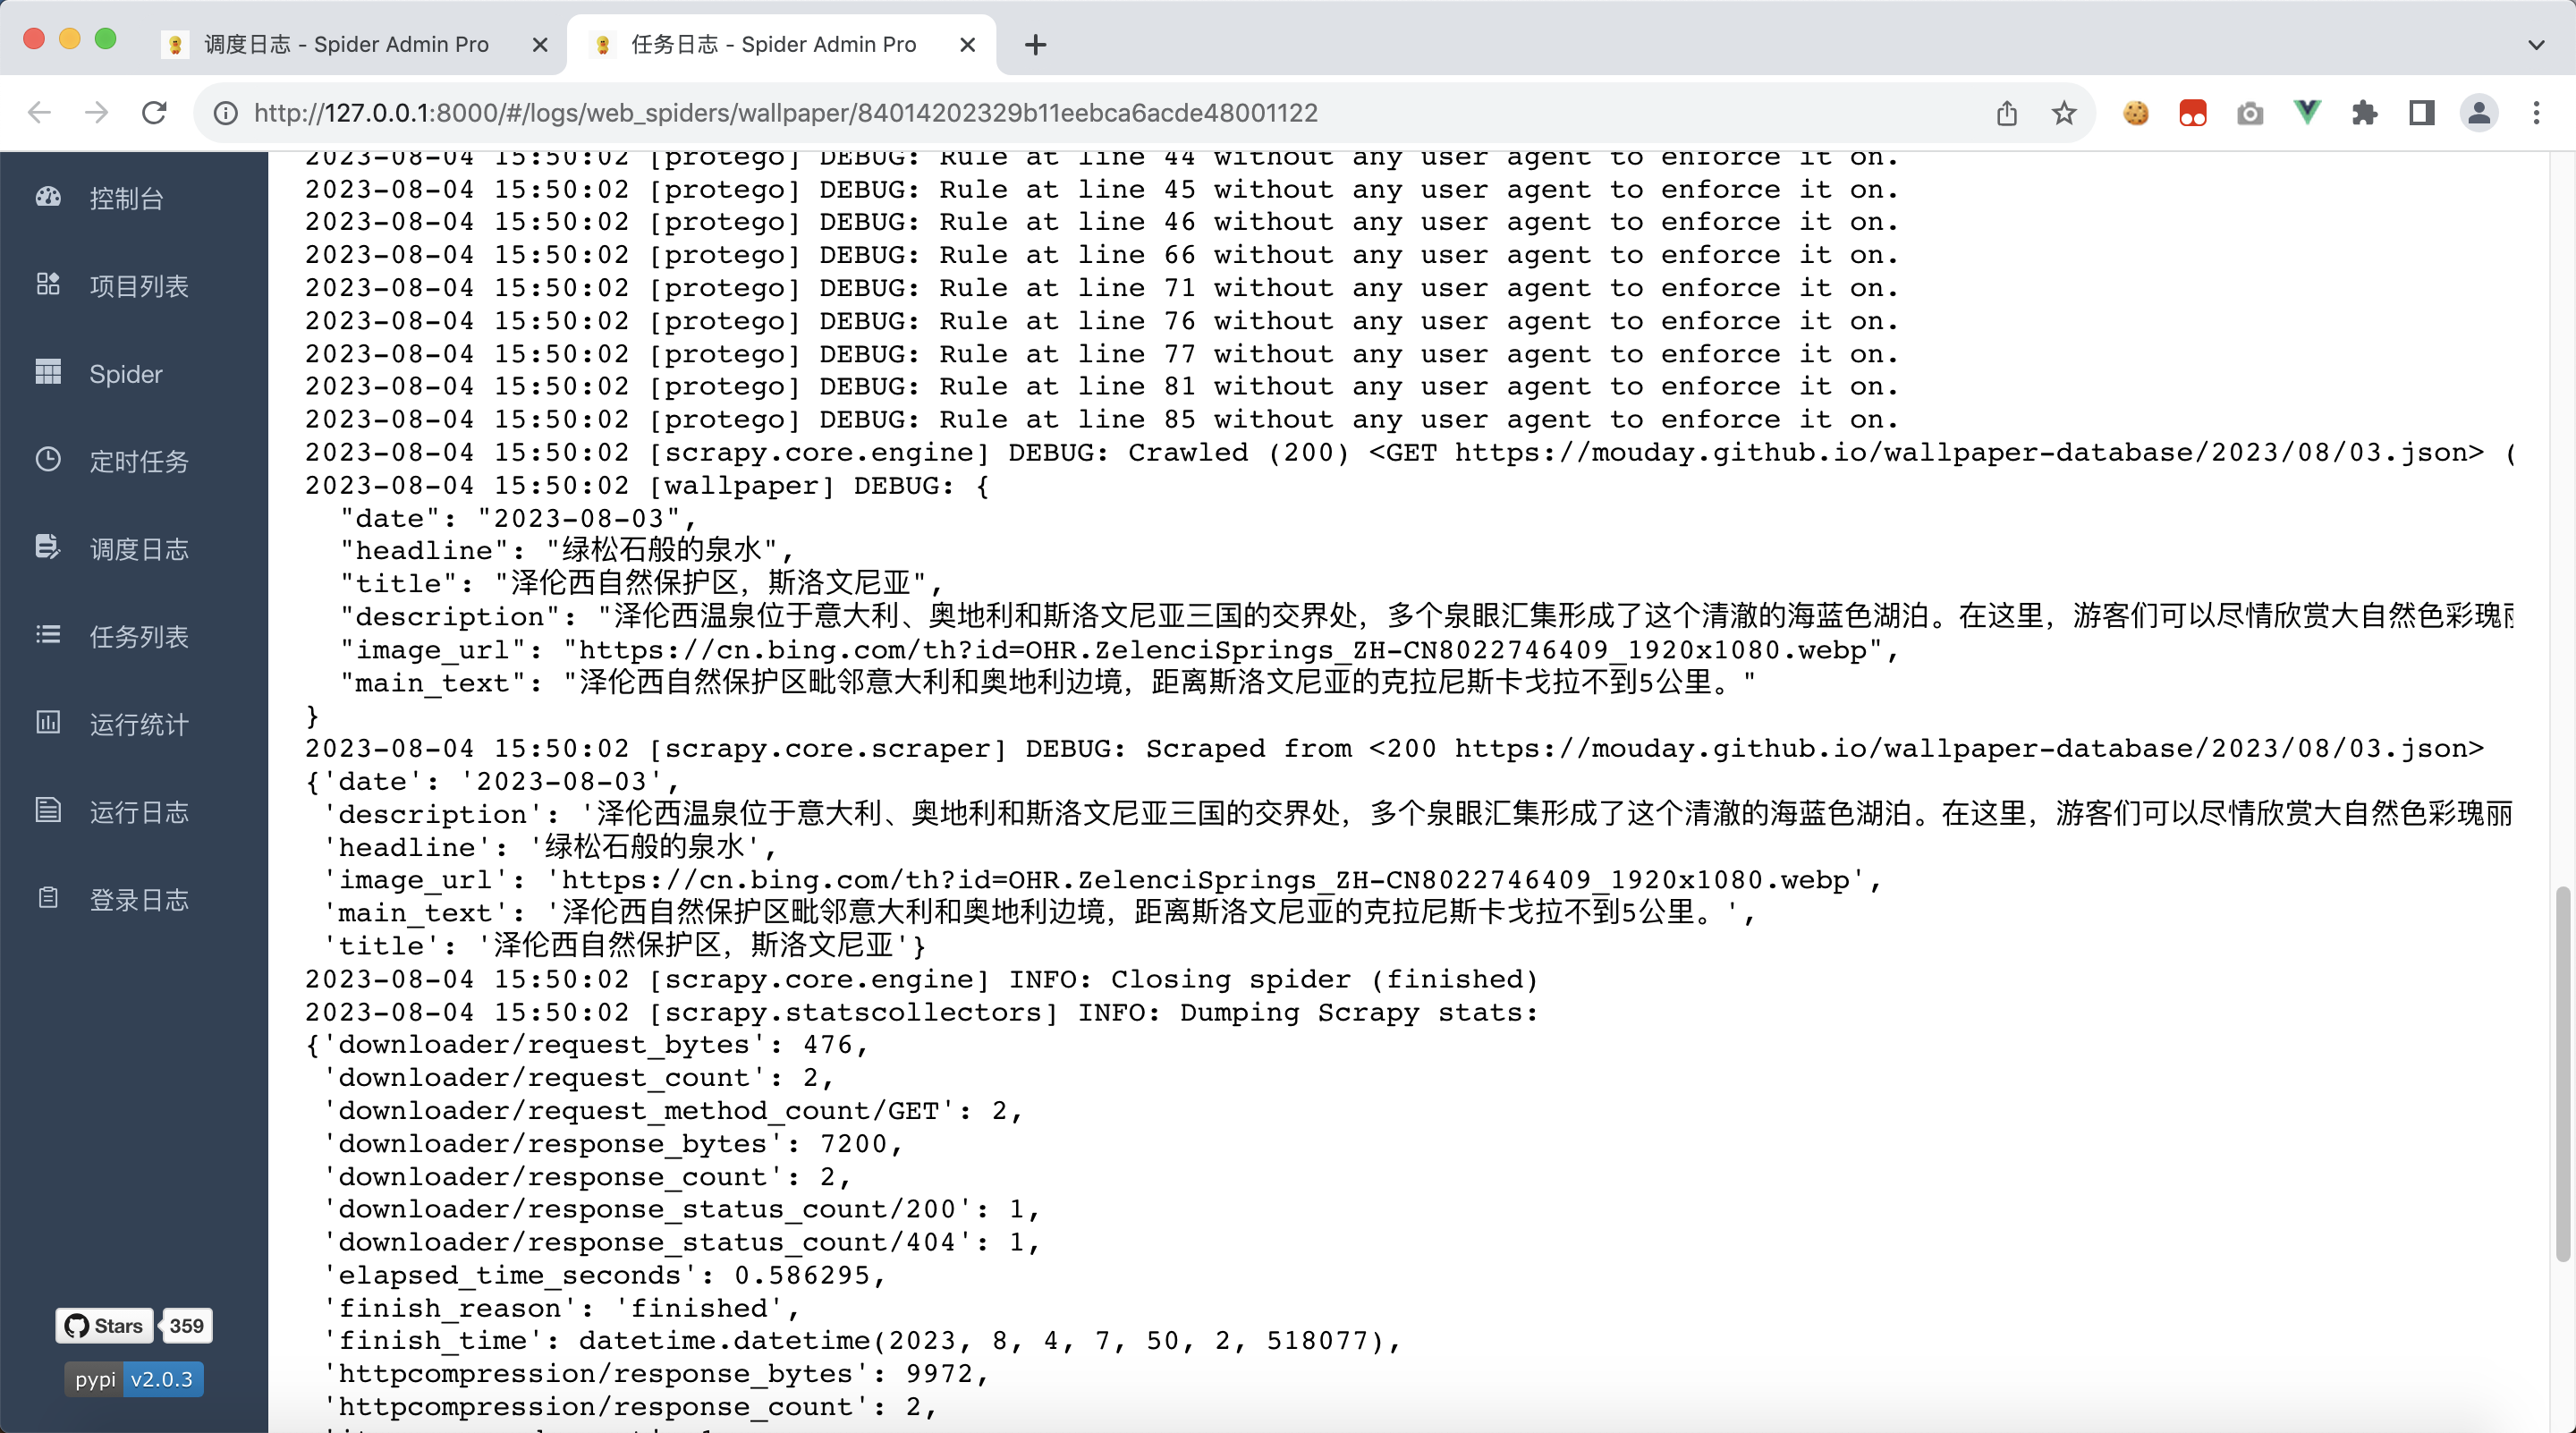Click the browser refresh icon
This screenshot has height=1433, width=2576.
tap(156, 113)
